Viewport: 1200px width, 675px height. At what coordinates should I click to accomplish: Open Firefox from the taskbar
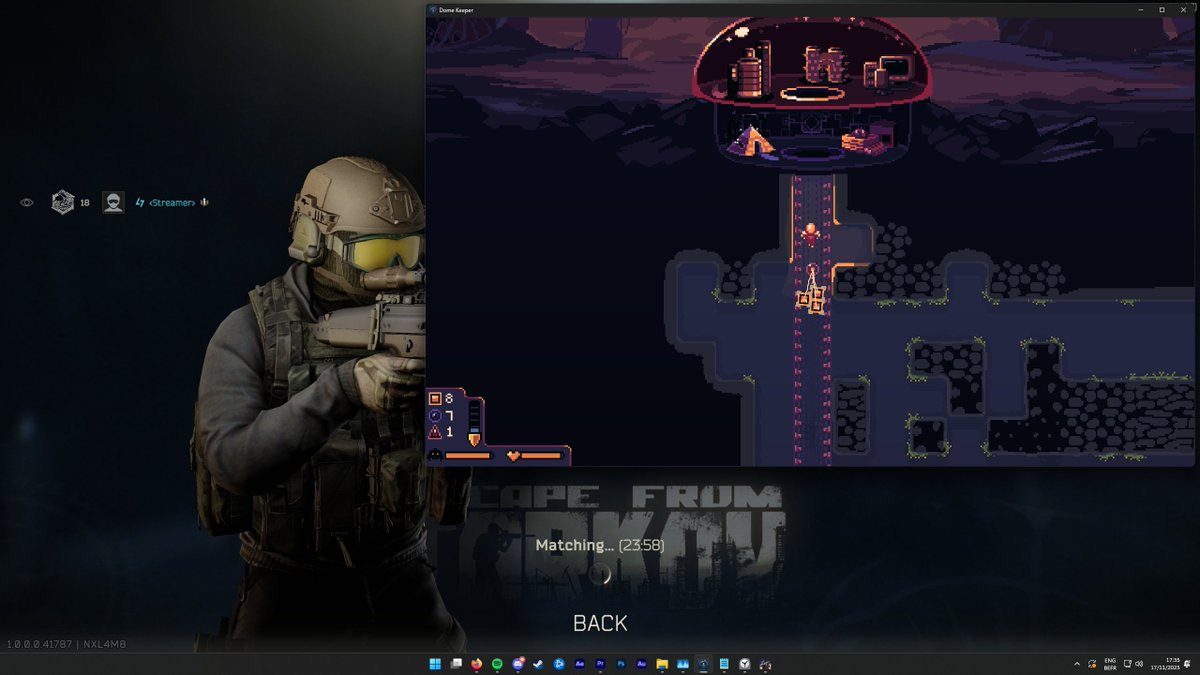(x=476, y=664)
